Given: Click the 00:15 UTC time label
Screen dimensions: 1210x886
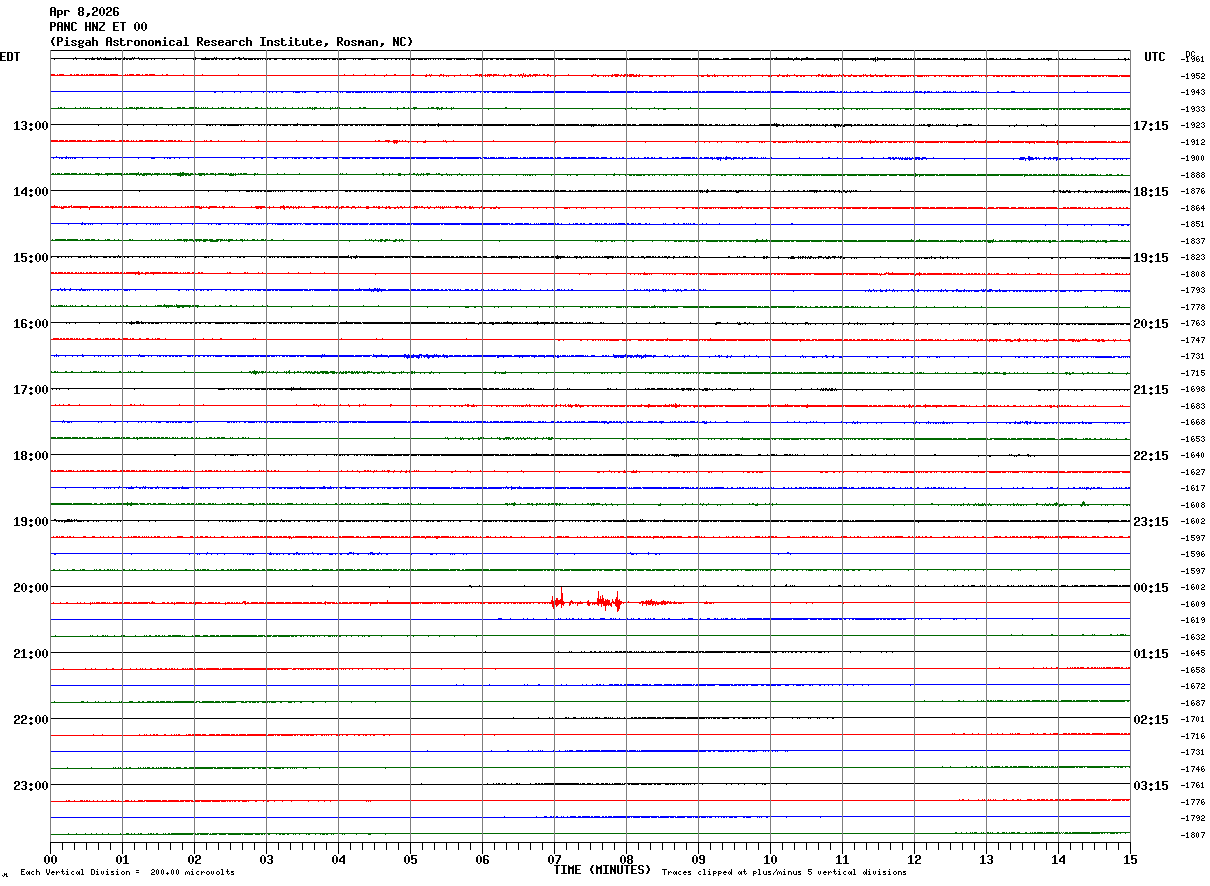Looking at the screenshot, I should coord(1150,588).
